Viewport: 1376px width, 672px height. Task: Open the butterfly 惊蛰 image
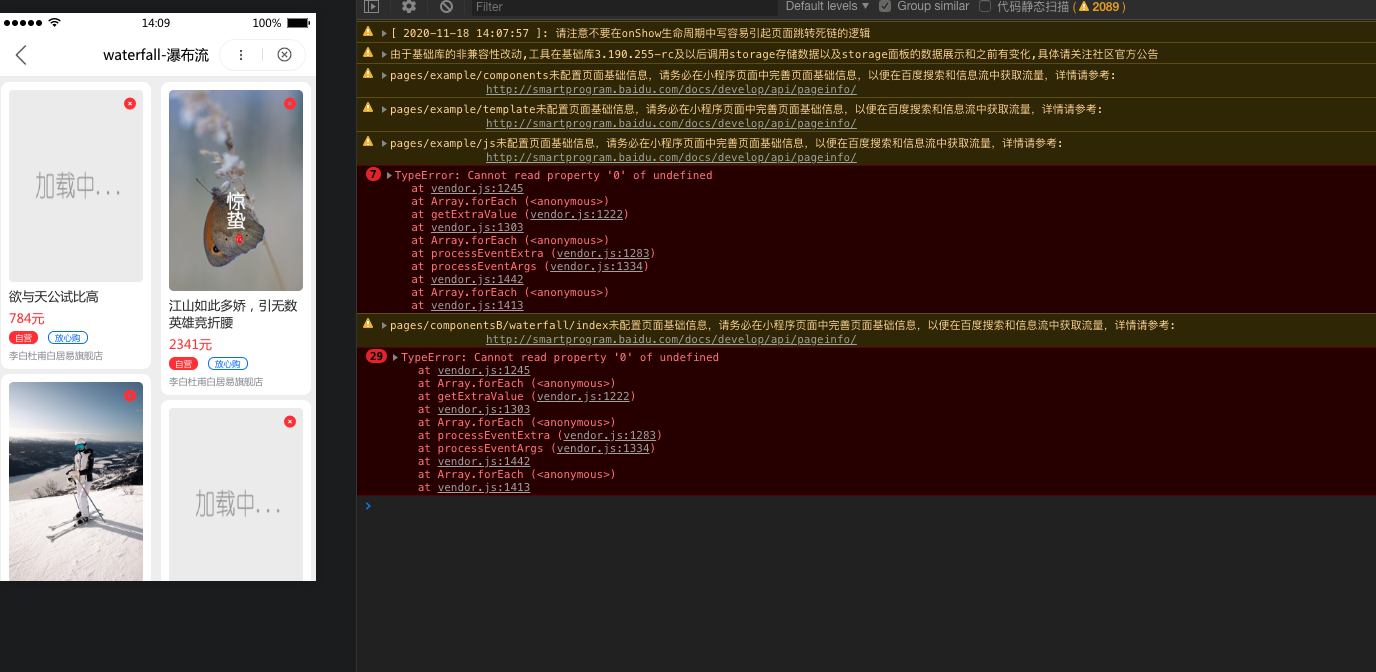pos(236,190)
